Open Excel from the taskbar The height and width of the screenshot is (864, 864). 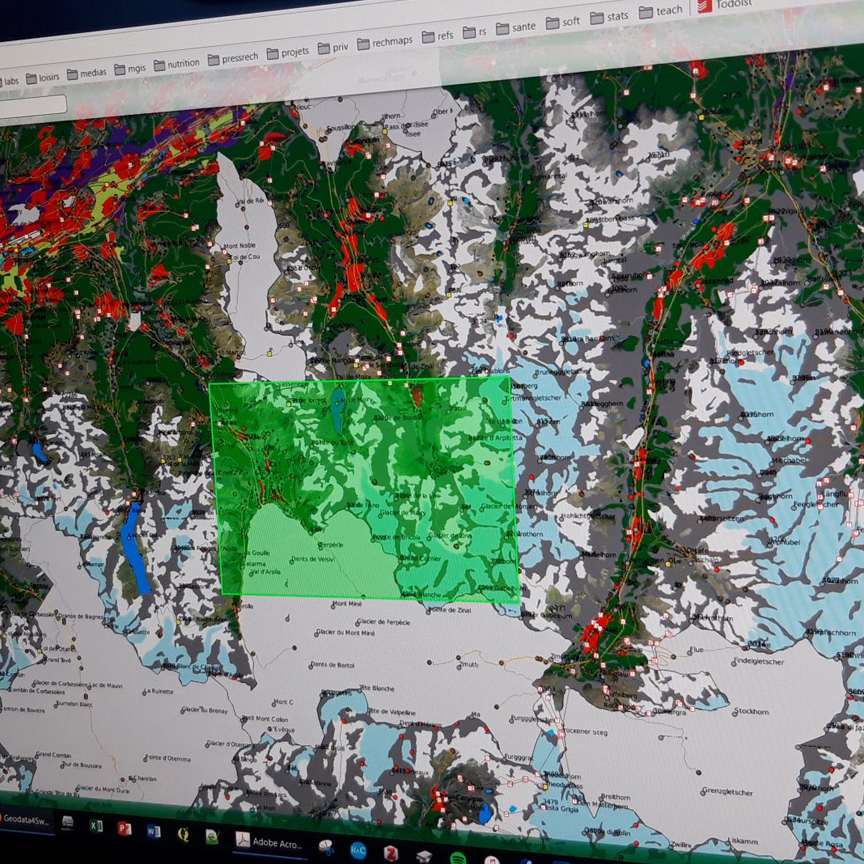click(x=96, y=827)
